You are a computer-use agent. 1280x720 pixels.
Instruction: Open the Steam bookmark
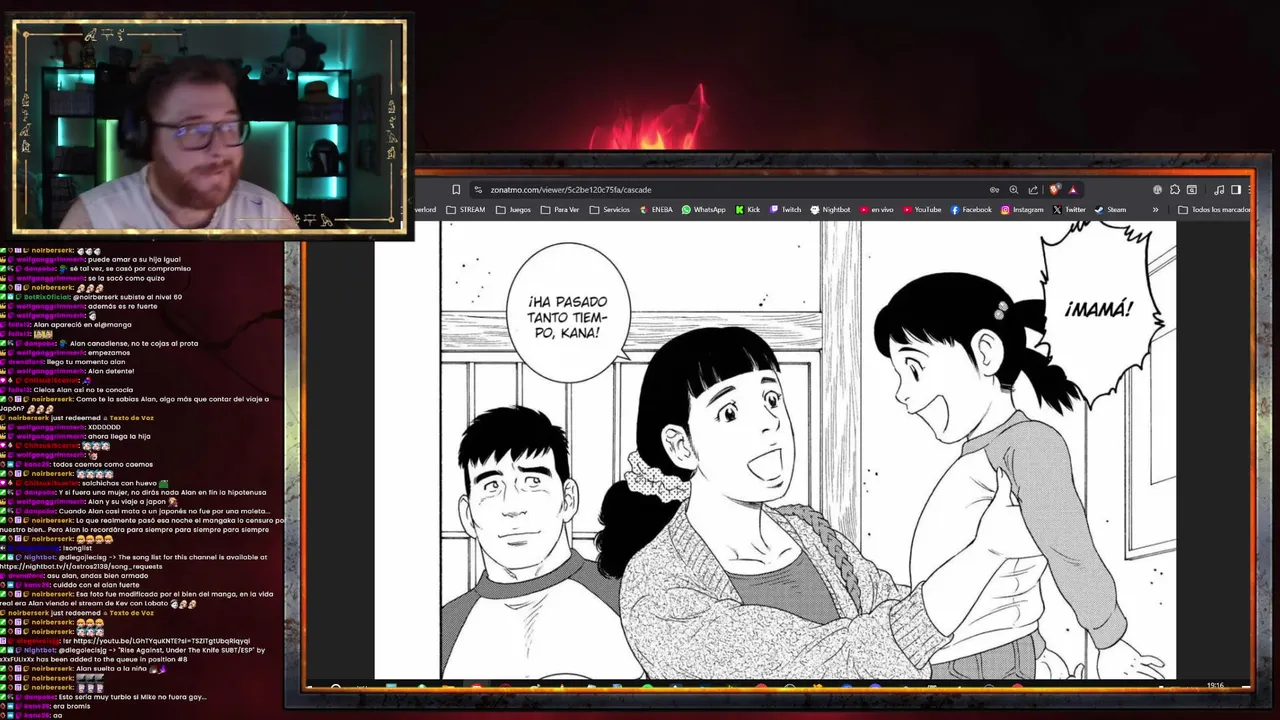(1110, 210)
